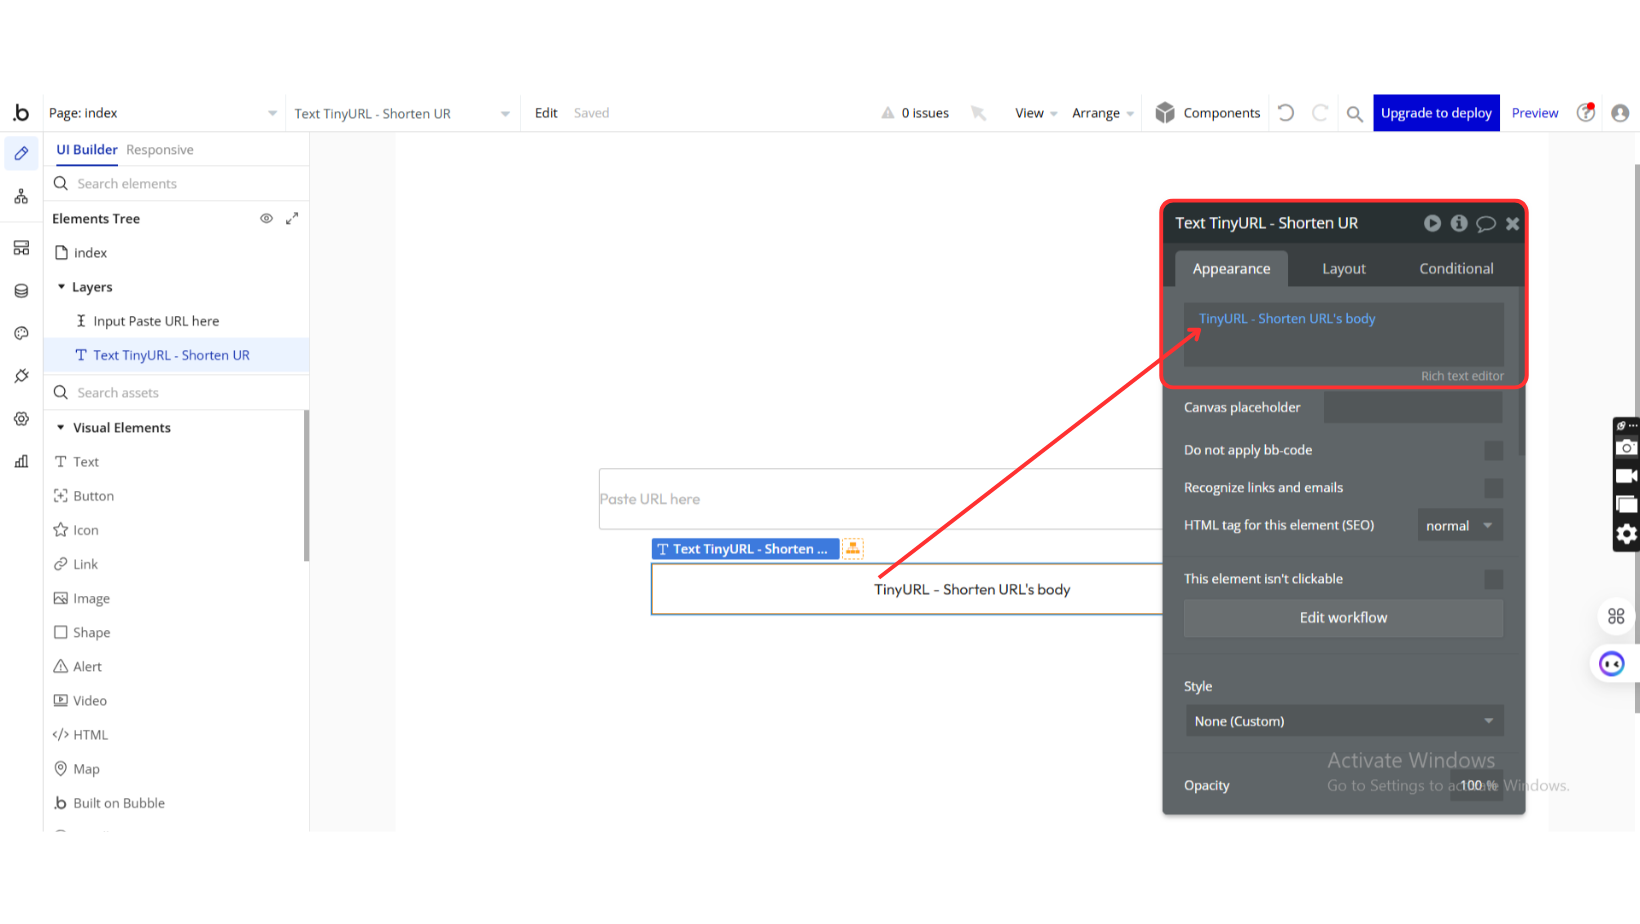Expand the Elements Tree panel arrows icon
The width and height of the screenshot is (1640, 924).
[x=292, y=218]
